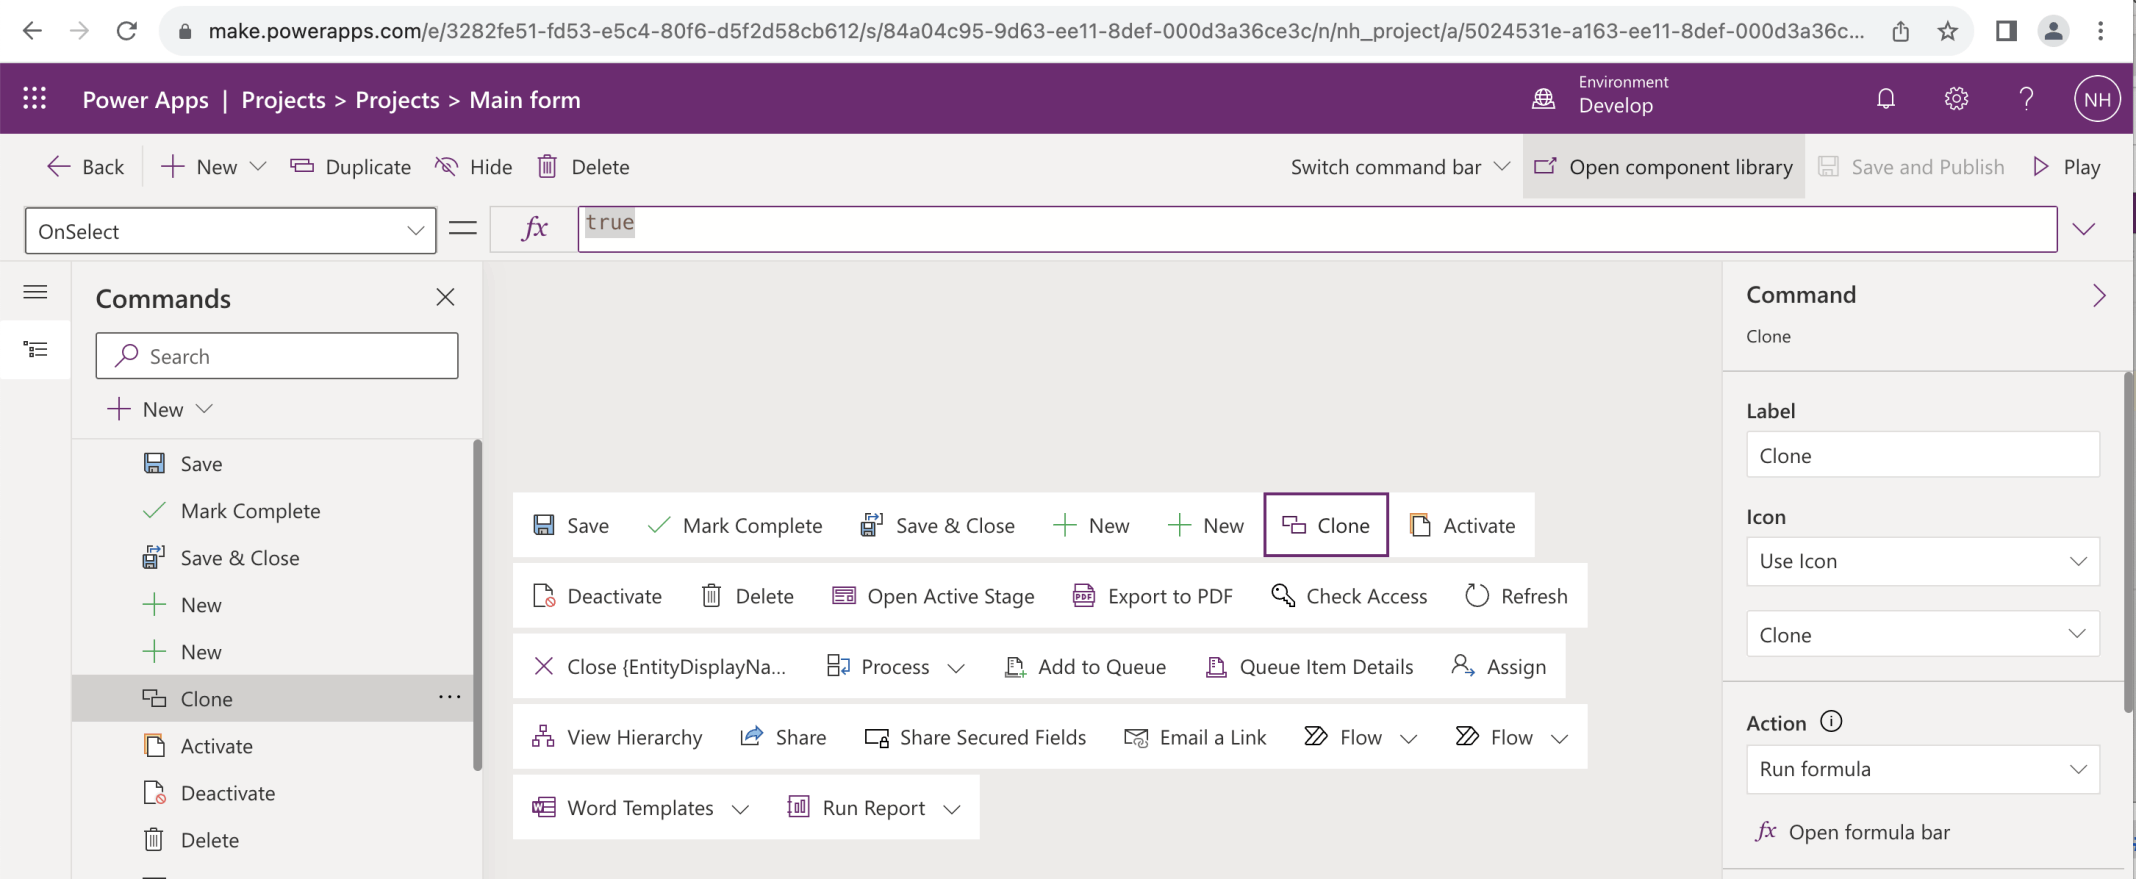Select Deactivate in the Commands list
The width and height of the screenshot is (2136, 879).
228,793
